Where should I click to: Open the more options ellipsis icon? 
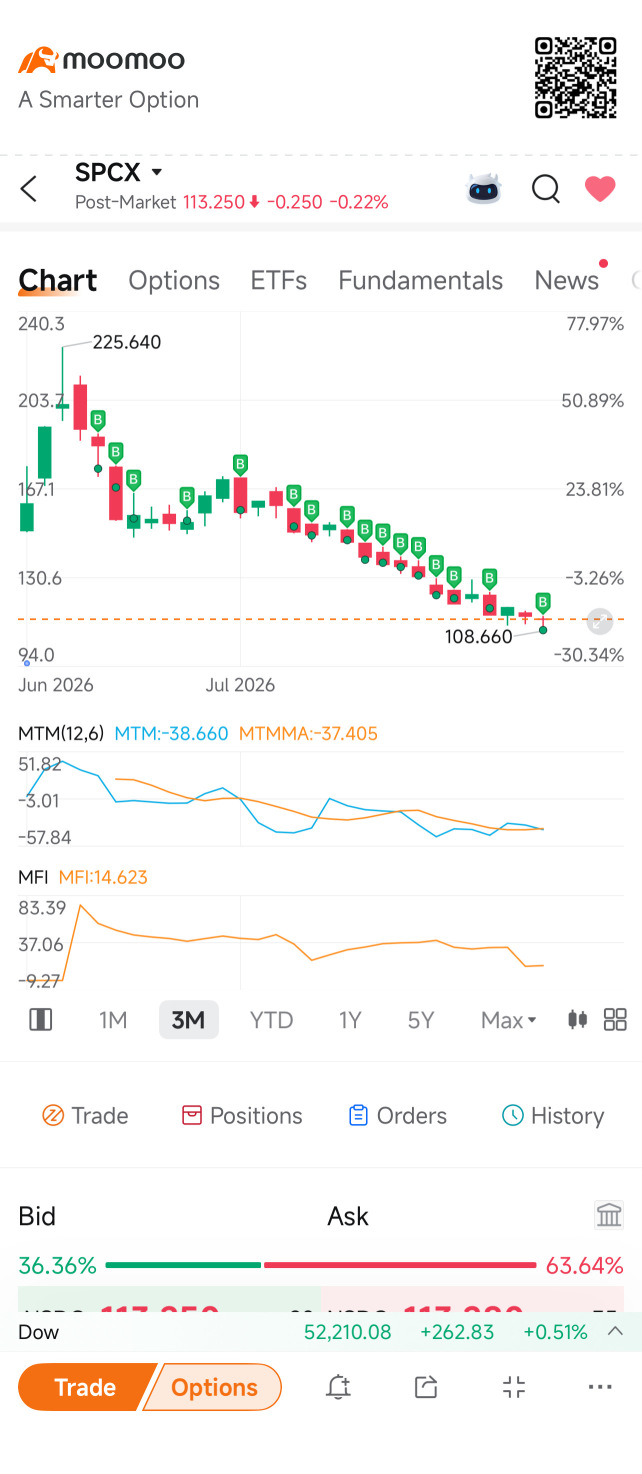[600, 1387]
